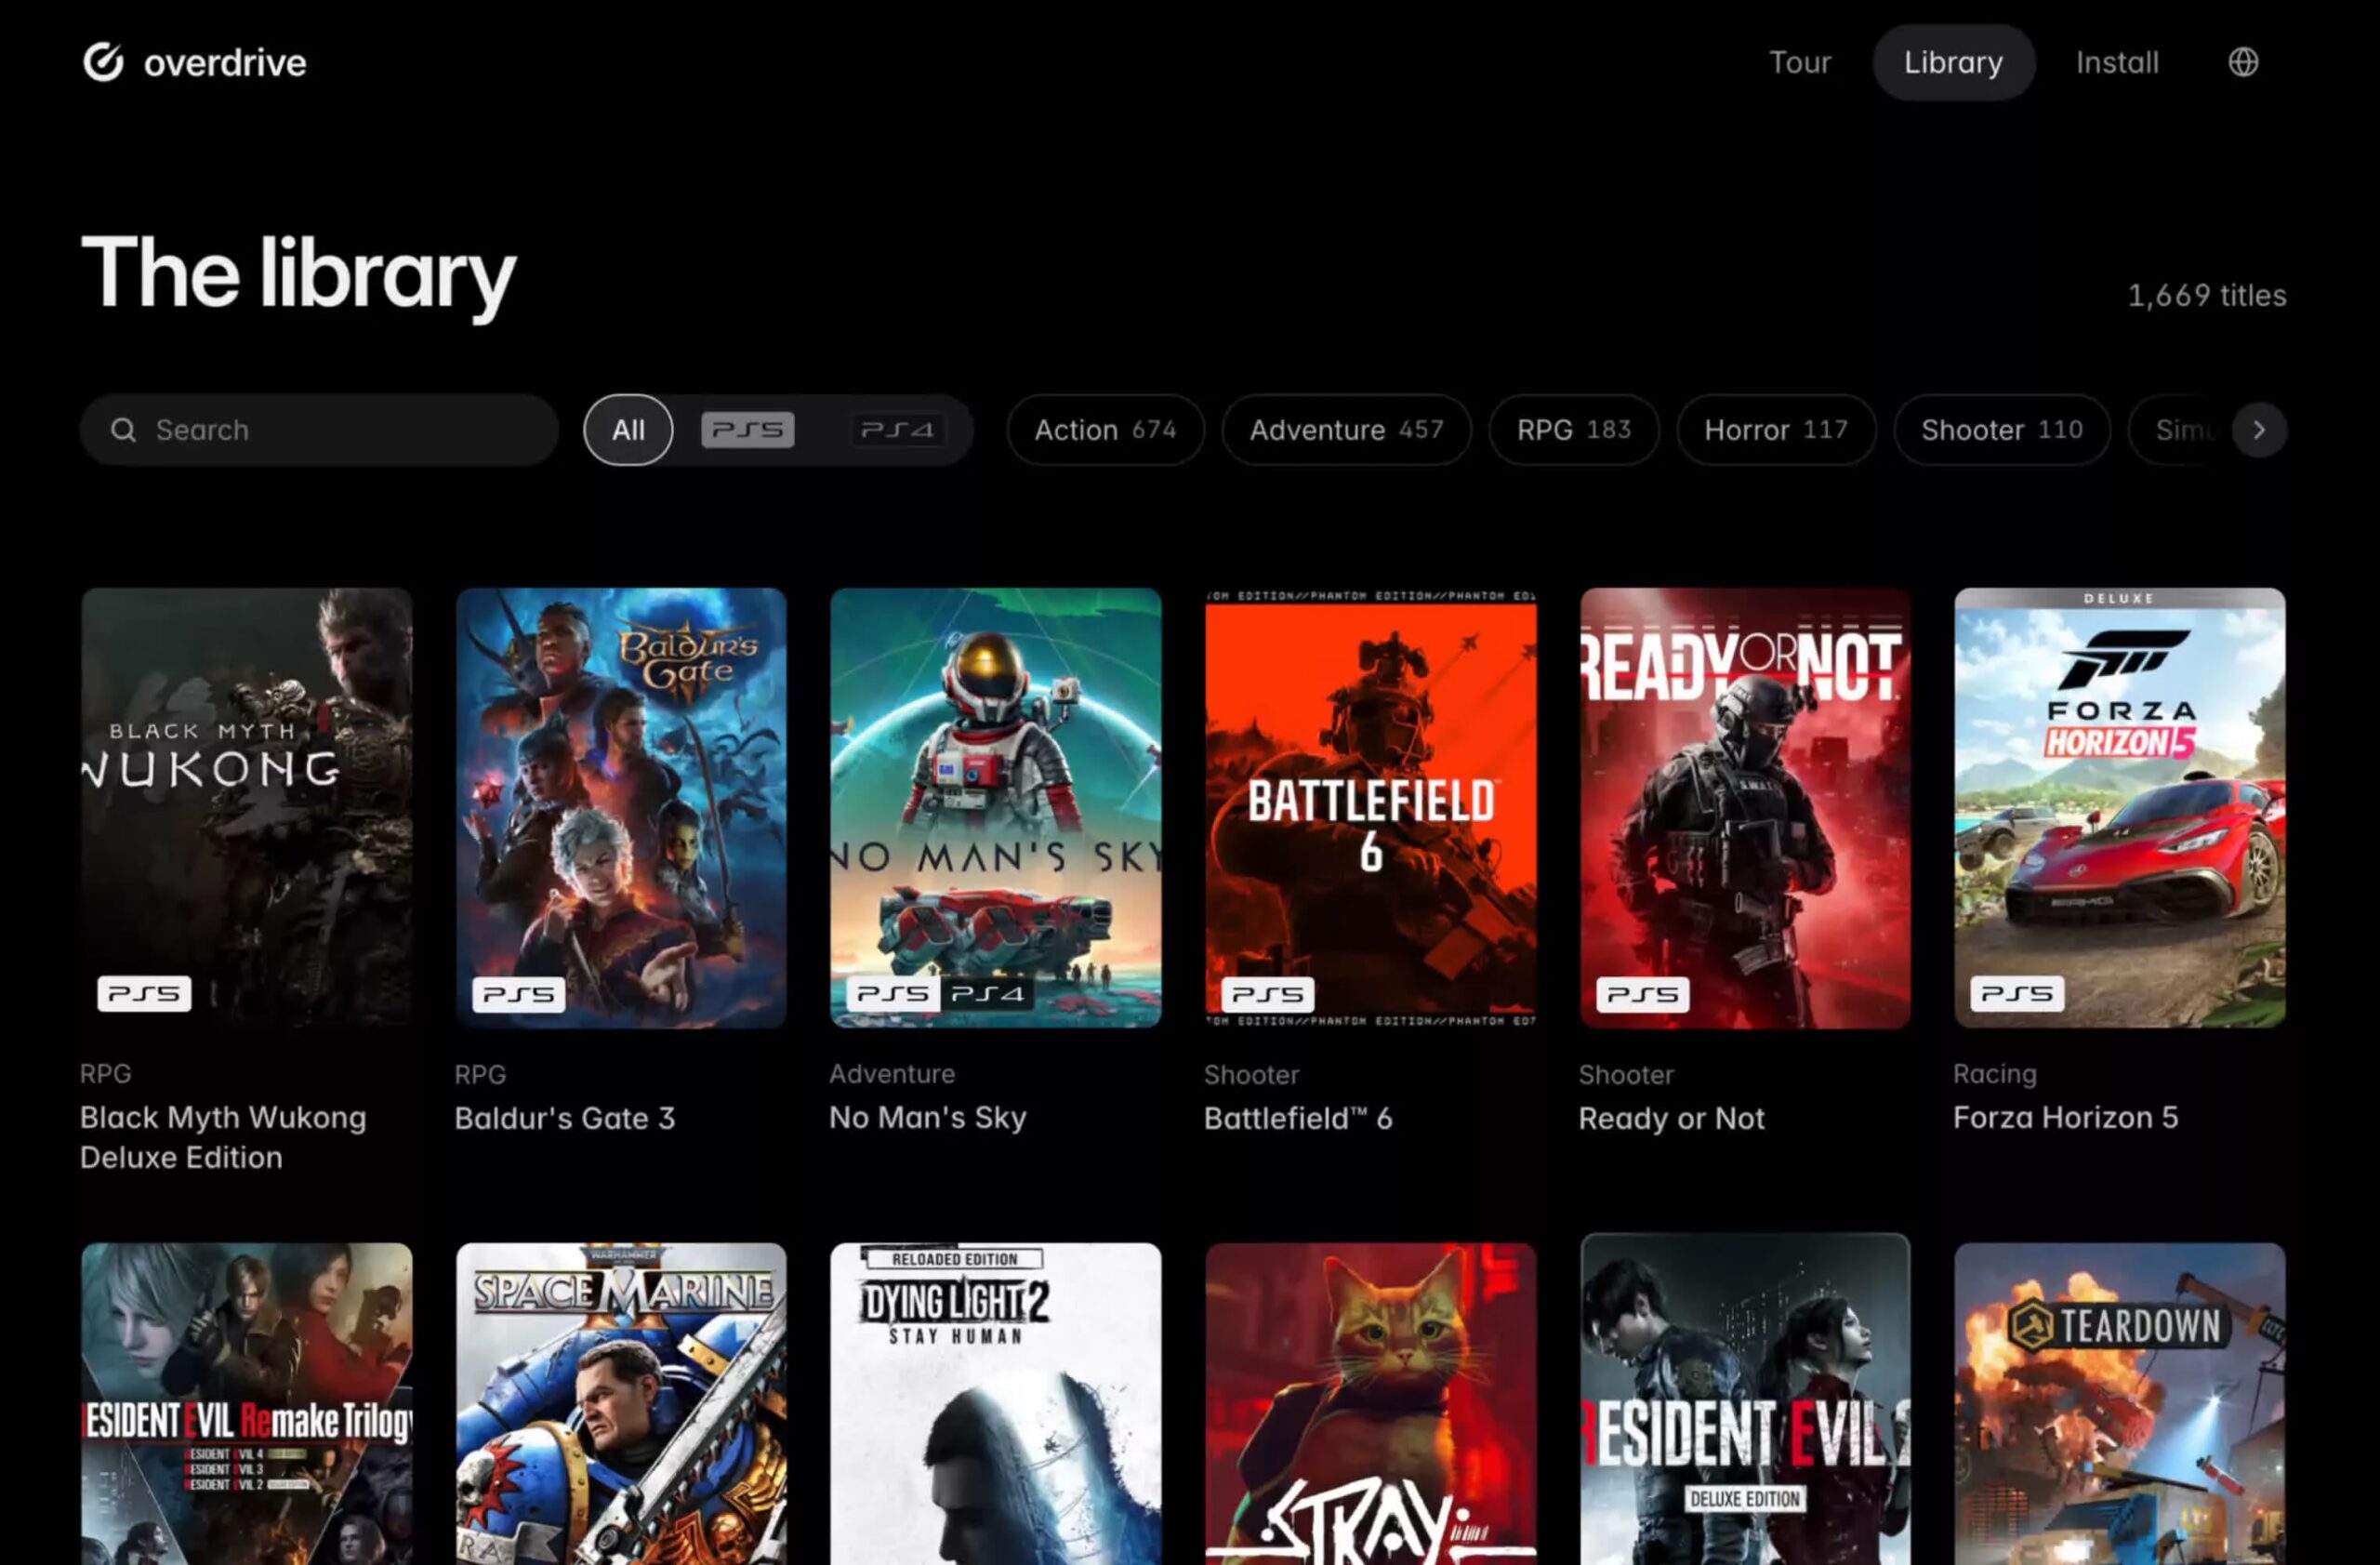This screenshot has width=2380, height=1565.
Task: Toggle the Horror genre filter
Action: [x=1776, y=430]
